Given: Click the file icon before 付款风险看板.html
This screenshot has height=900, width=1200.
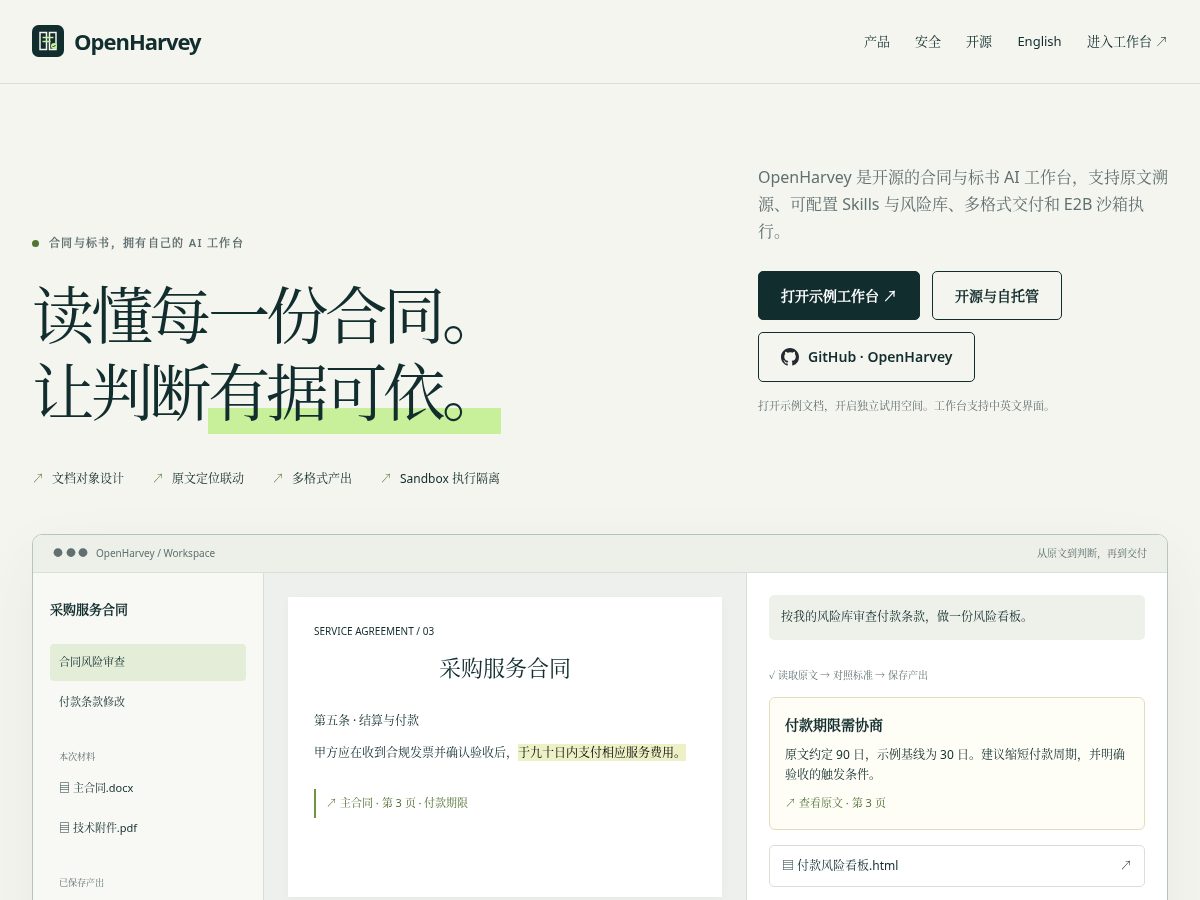Looking at the screenshot, I should coord(788,866).
